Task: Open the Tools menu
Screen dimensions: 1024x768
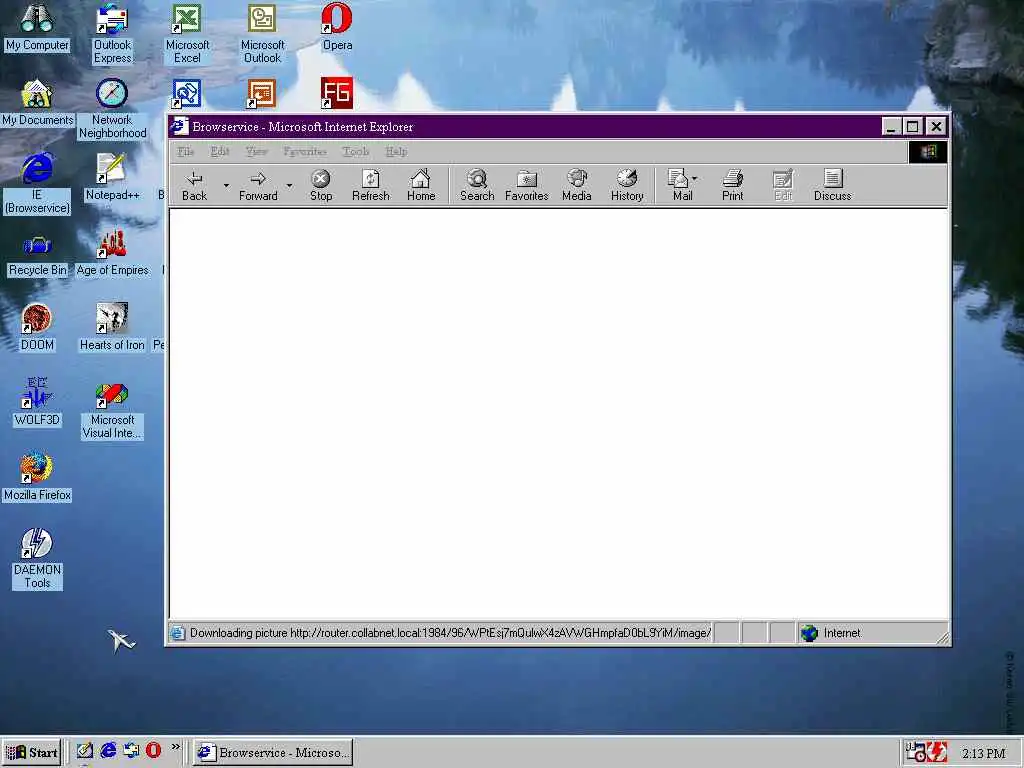Action: coord(355,152)
